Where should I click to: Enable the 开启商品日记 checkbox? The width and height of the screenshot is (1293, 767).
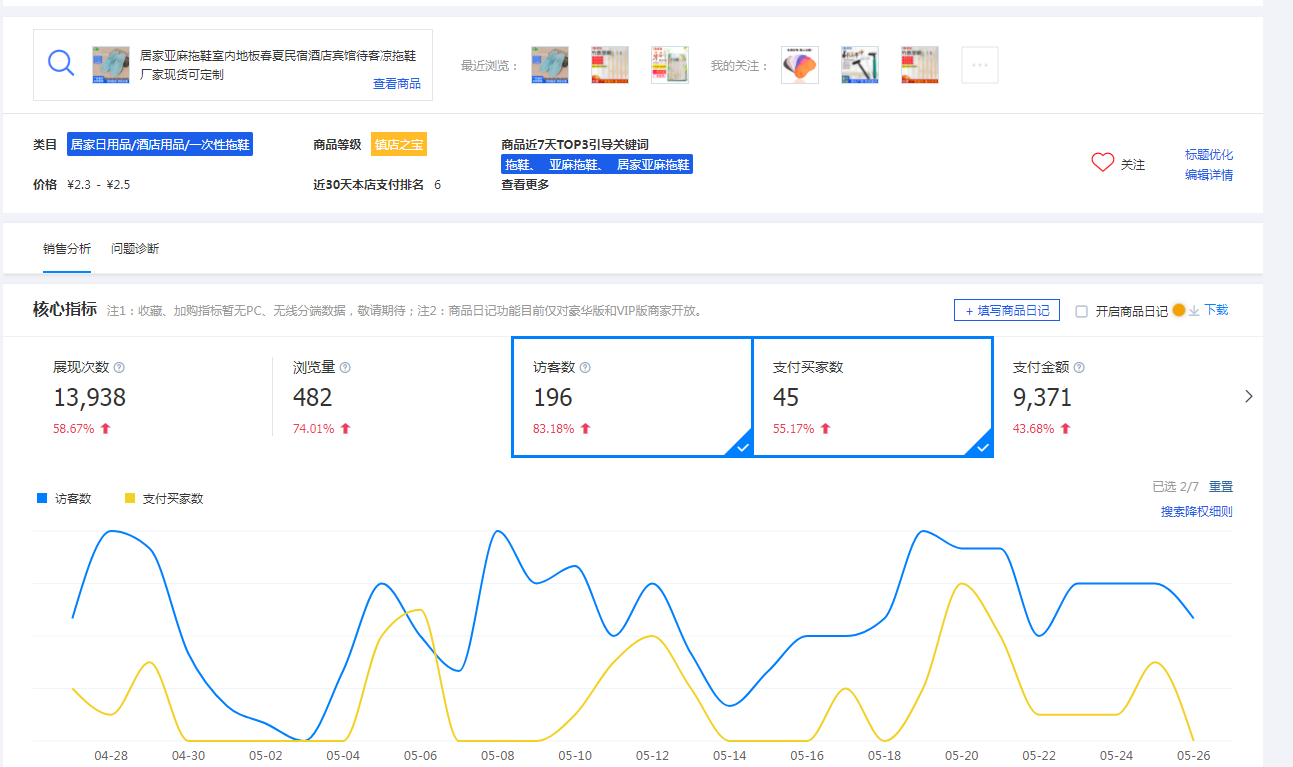(x=1081, y=311)
